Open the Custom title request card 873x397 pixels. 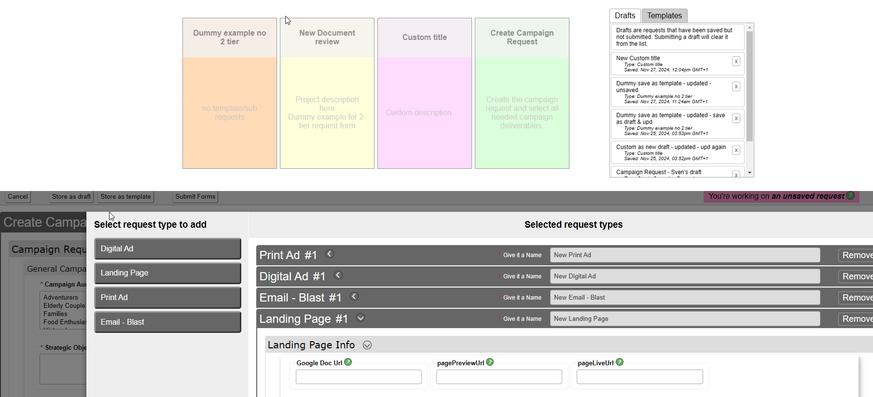[424, 93]
